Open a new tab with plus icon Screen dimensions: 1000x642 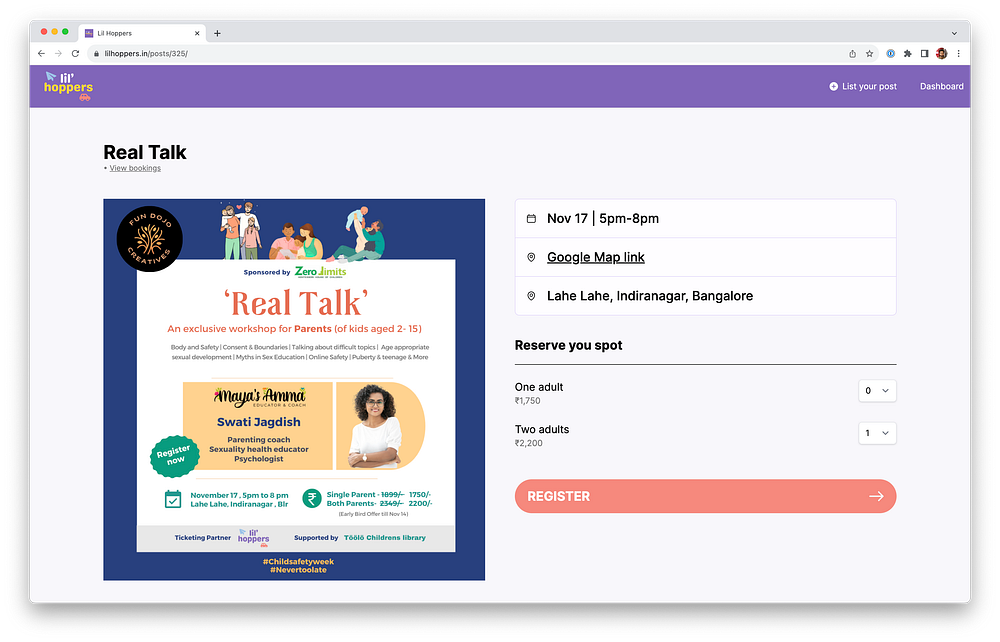click(x=217, y=33)
